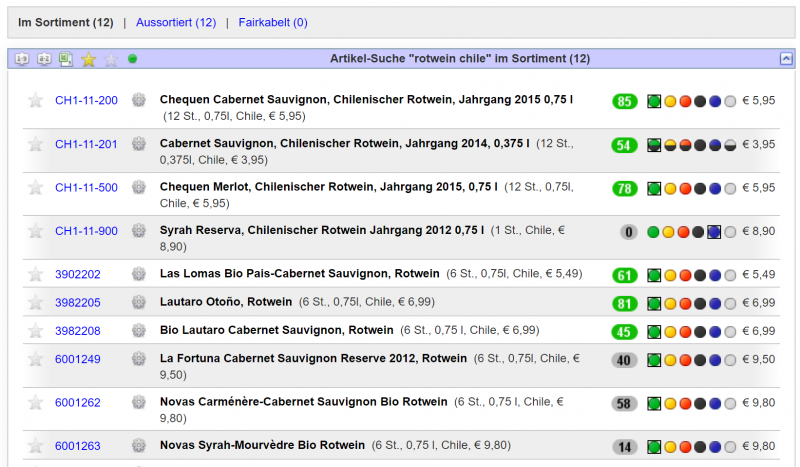The width and height of the screenshot is (800, 467).
Task: Open article link CH1-11-500
Action: tap(86, 188)
